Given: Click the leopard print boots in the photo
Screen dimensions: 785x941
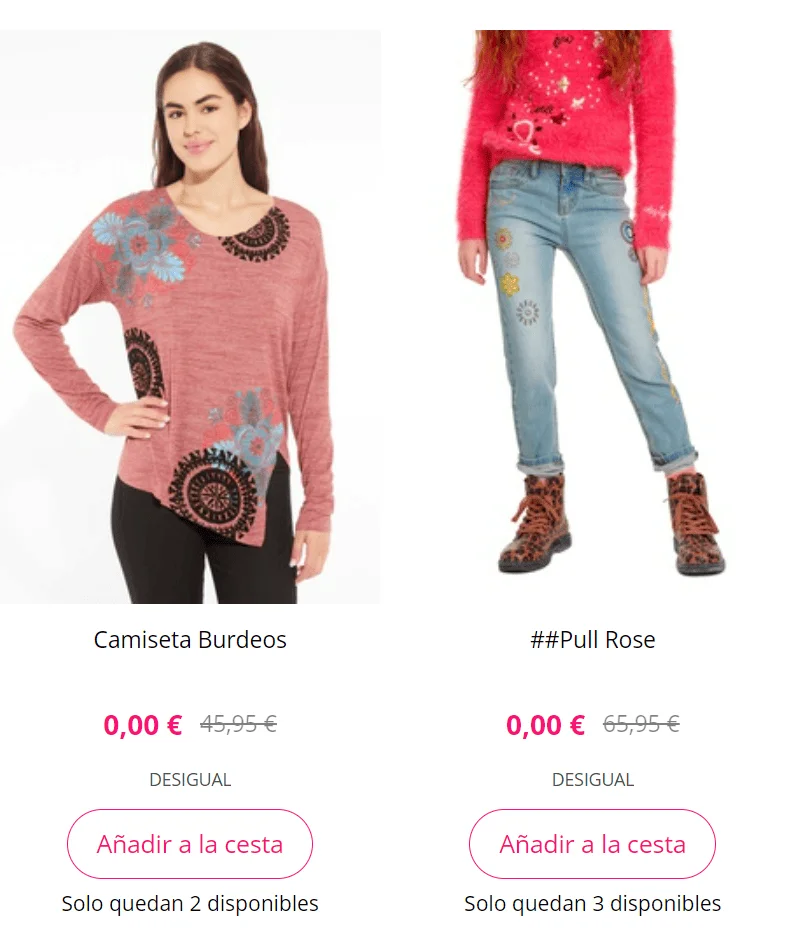Looking at the screenshot, I should click(x=611, y=522).
